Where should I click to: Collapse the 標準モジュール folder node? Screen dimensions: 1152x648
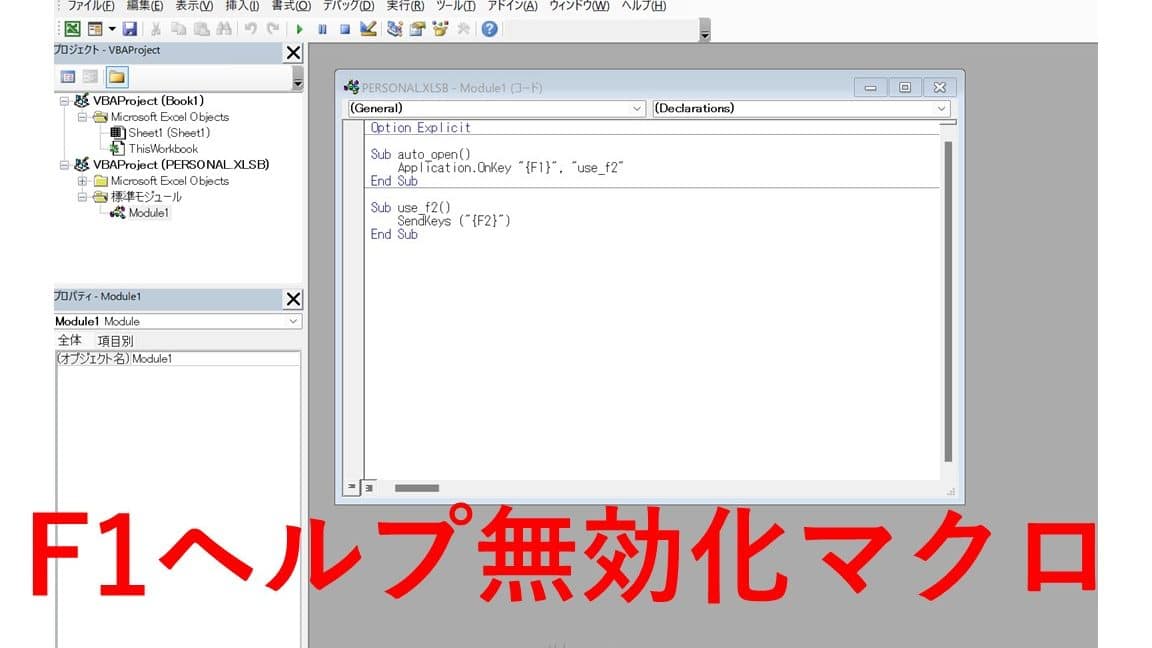pos(82,197)
